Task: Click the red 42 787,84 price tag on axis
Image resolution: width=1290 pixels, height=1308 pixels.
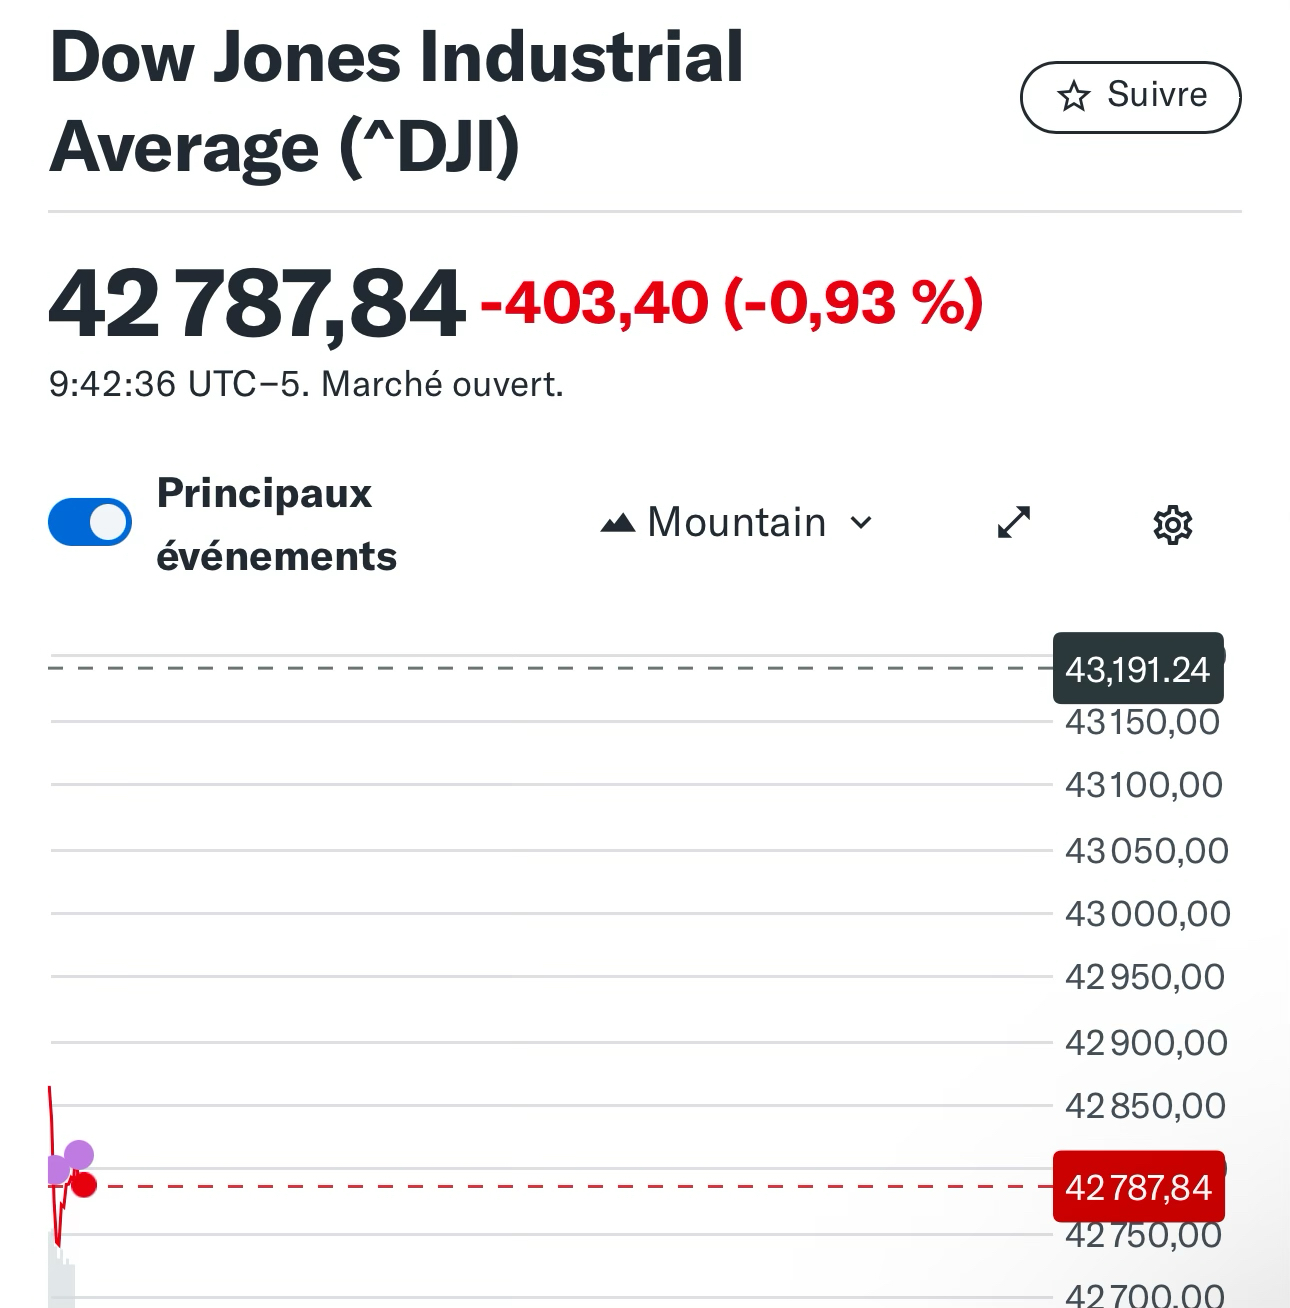Action: (x=1138, y=1187)
